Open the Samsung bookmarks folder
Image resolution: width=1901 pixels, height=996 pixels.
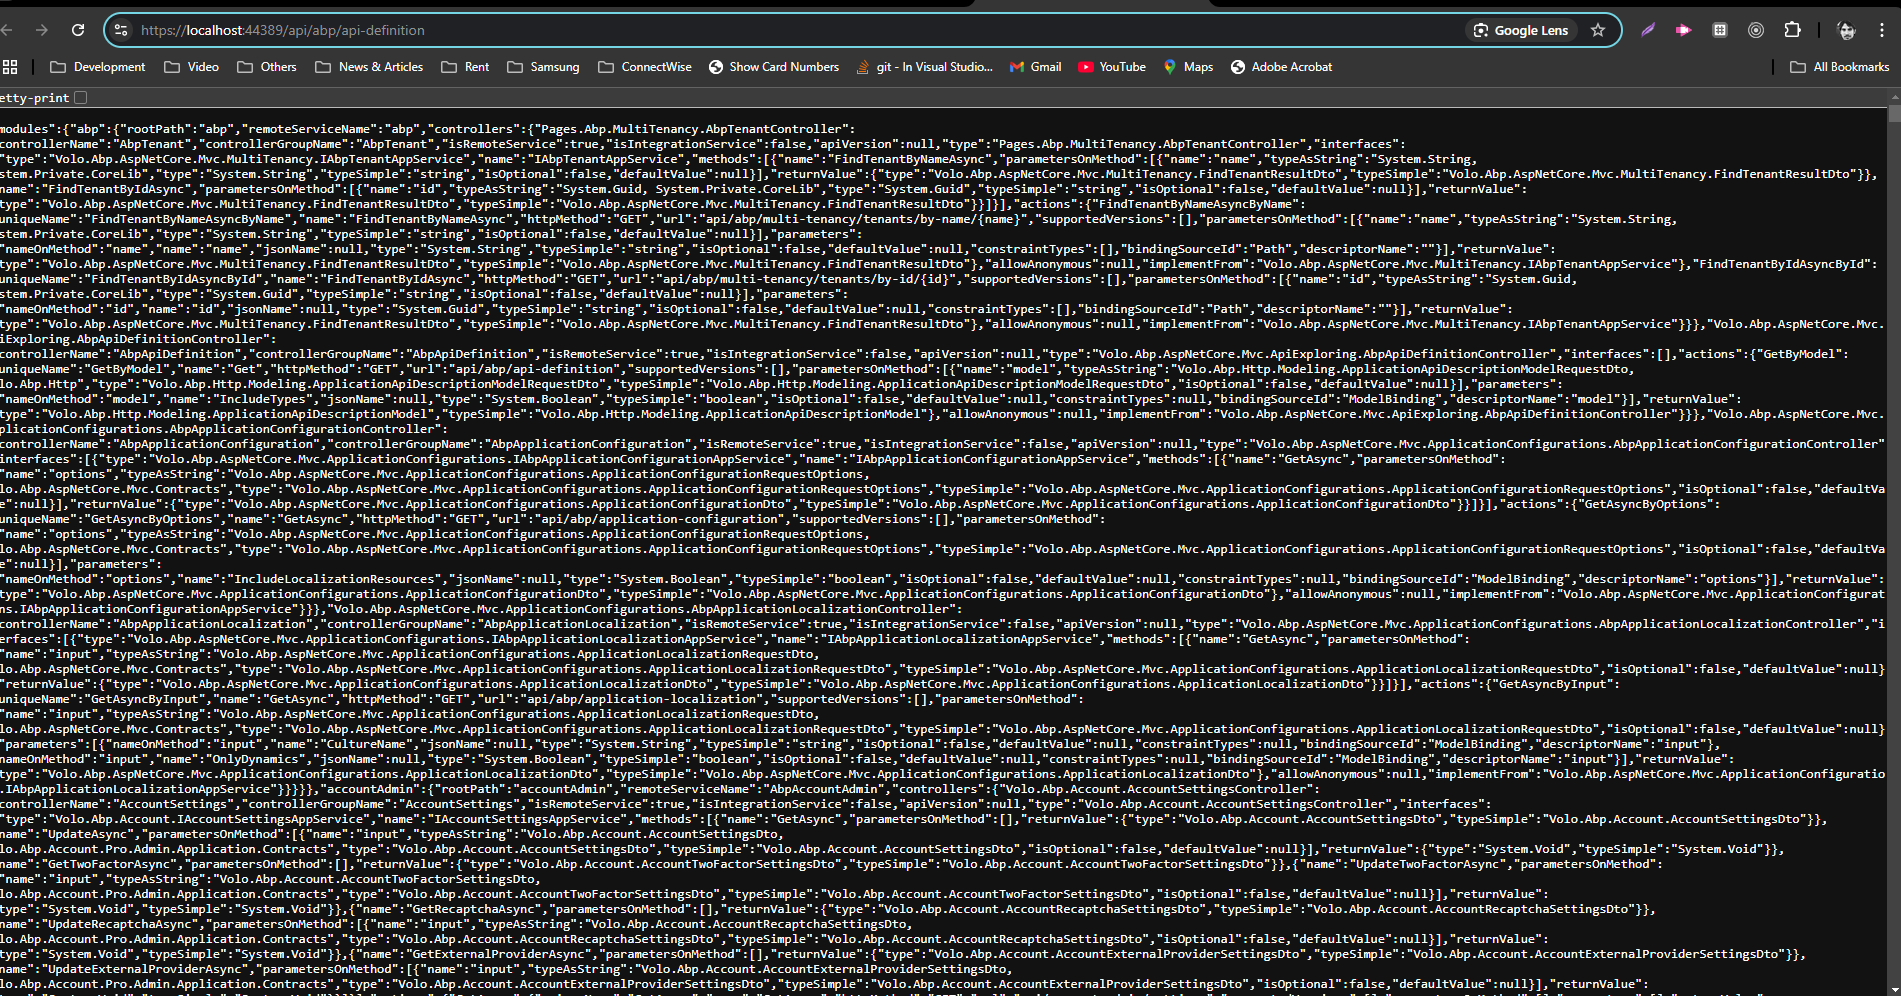click(x=543, y=67)
